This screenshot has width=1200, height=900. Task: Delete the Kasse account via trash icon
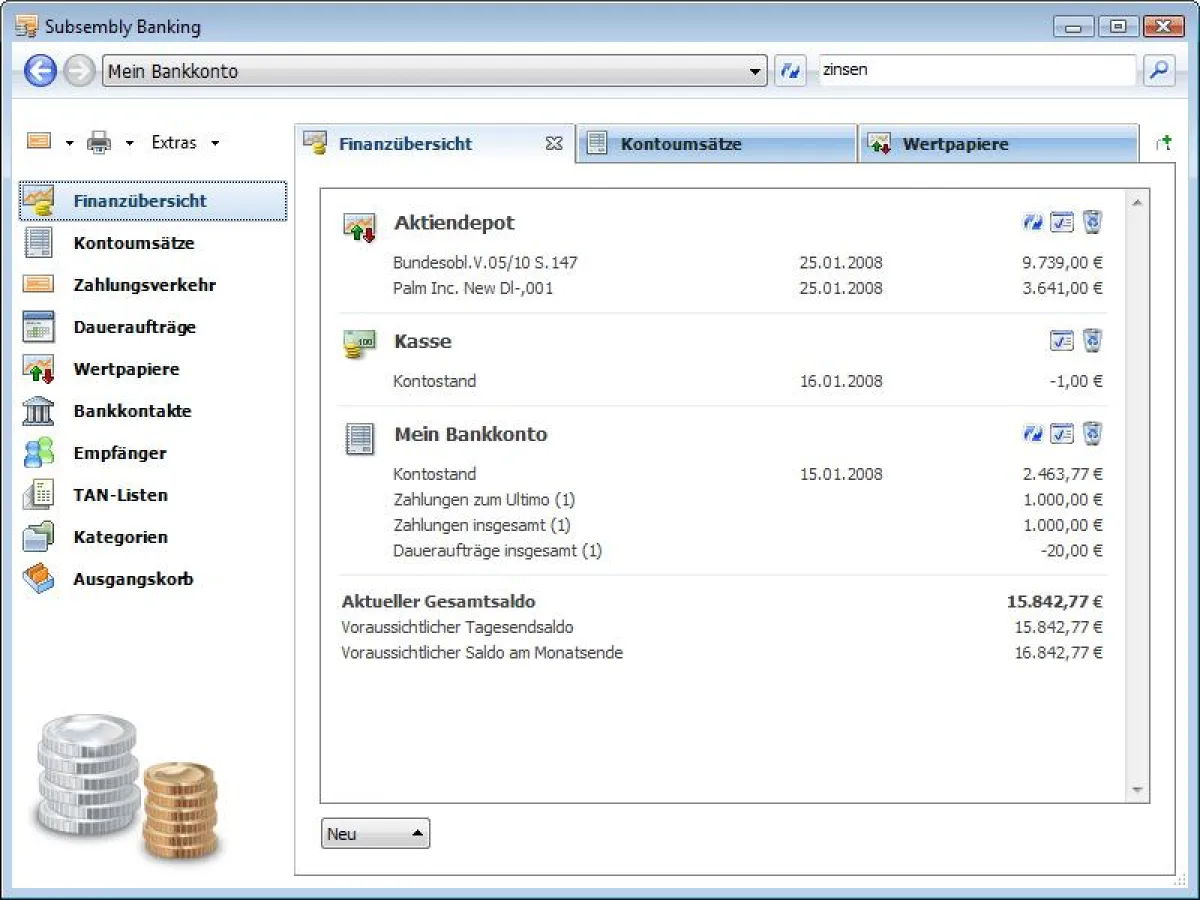click(x=1092, y=341)
